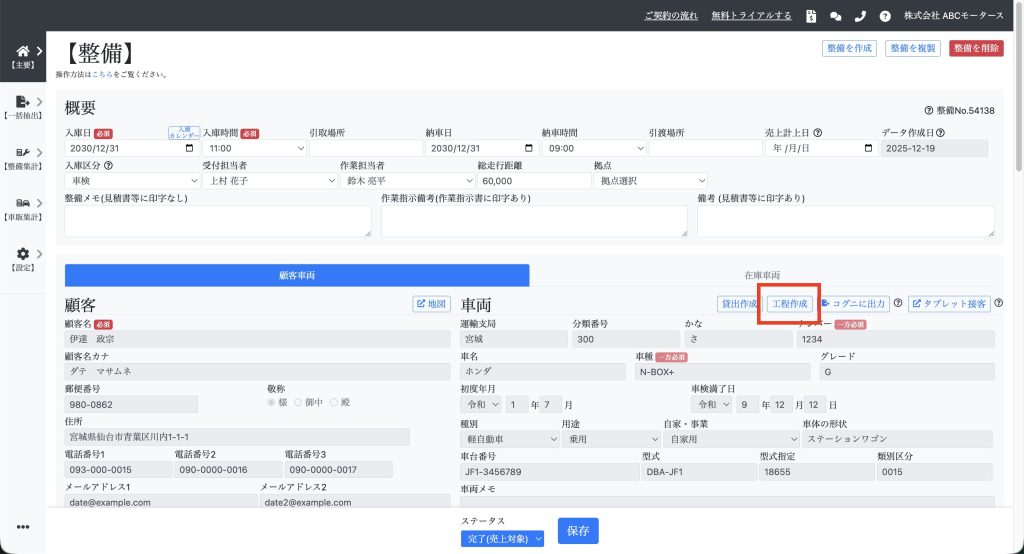The width and height of the screenshot is (1024, 554).
Task: Click the phone icon in top bar
Action: coord(860,16)
